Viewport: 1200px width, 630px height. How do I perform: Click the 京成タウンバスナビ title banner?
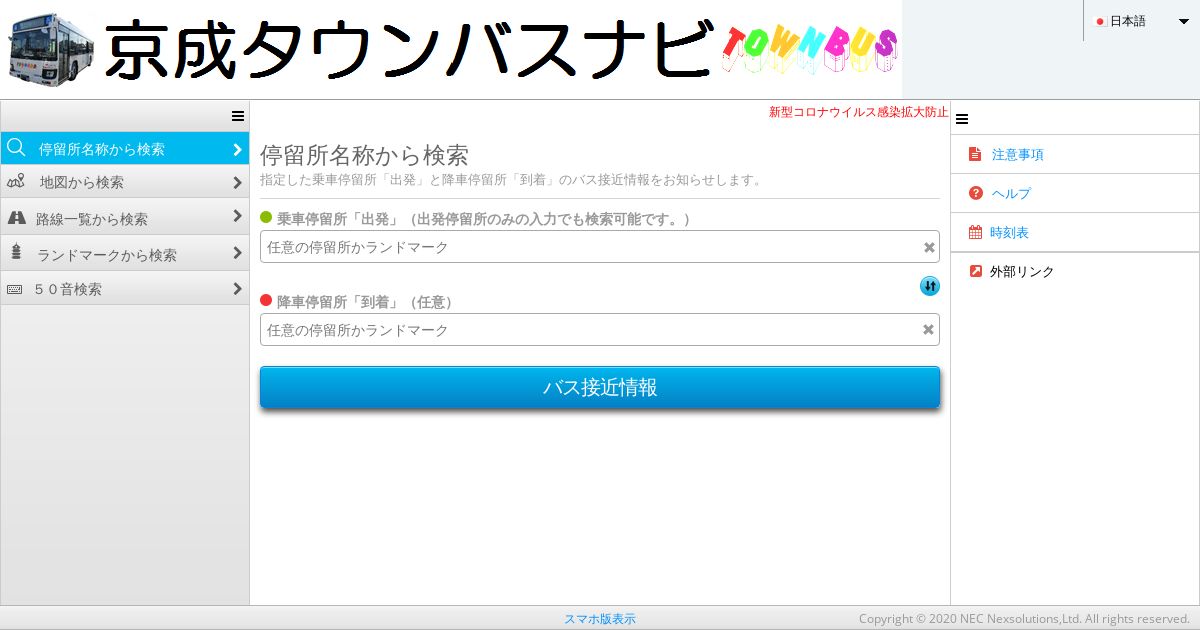coord(408,50)
